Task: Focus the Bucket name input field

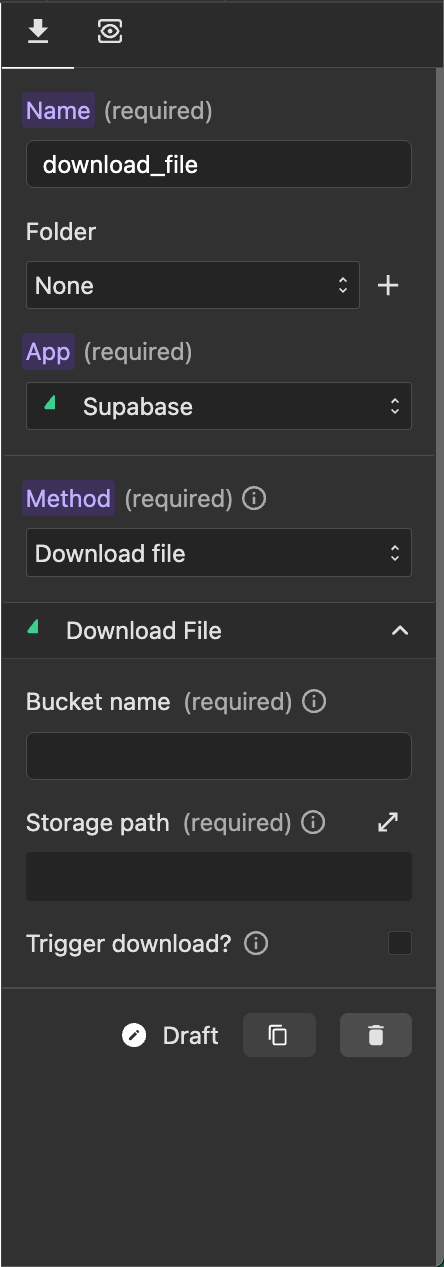Action: (219, 756)
